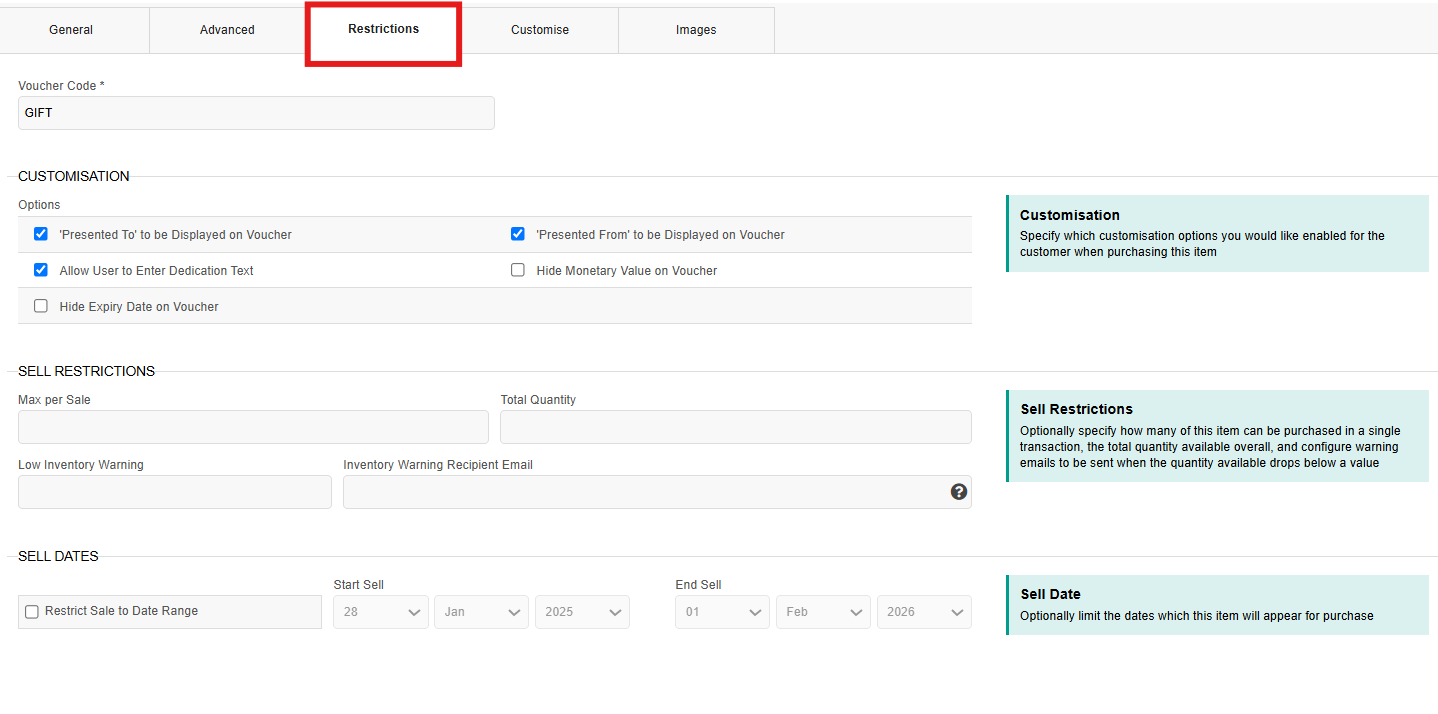This screenshot has height=714, width=1438.
Task: Click the 'Allow User to Enter Dedication Text' label
Action: pos(157,271)
